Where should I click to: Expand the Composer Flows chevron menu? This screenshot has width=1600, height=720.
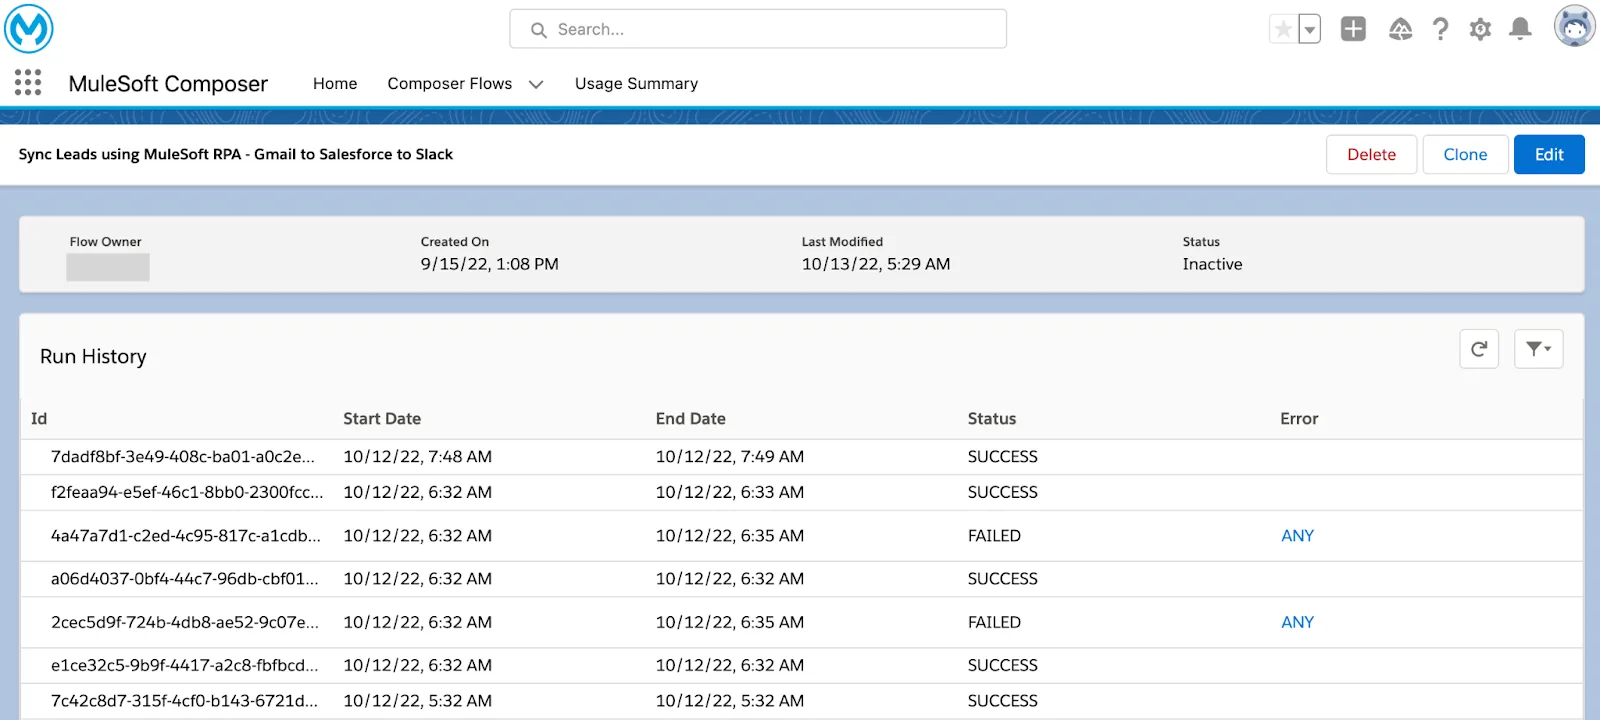click(x=536, y=85)
